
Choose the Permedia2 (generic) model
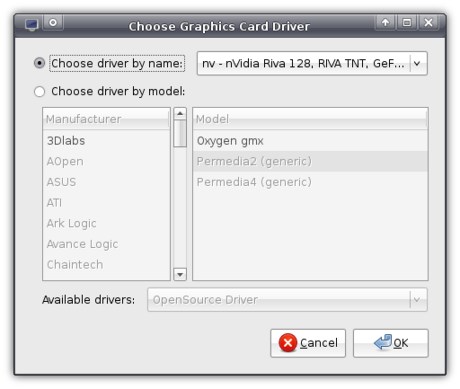click(x=310, y=161)
